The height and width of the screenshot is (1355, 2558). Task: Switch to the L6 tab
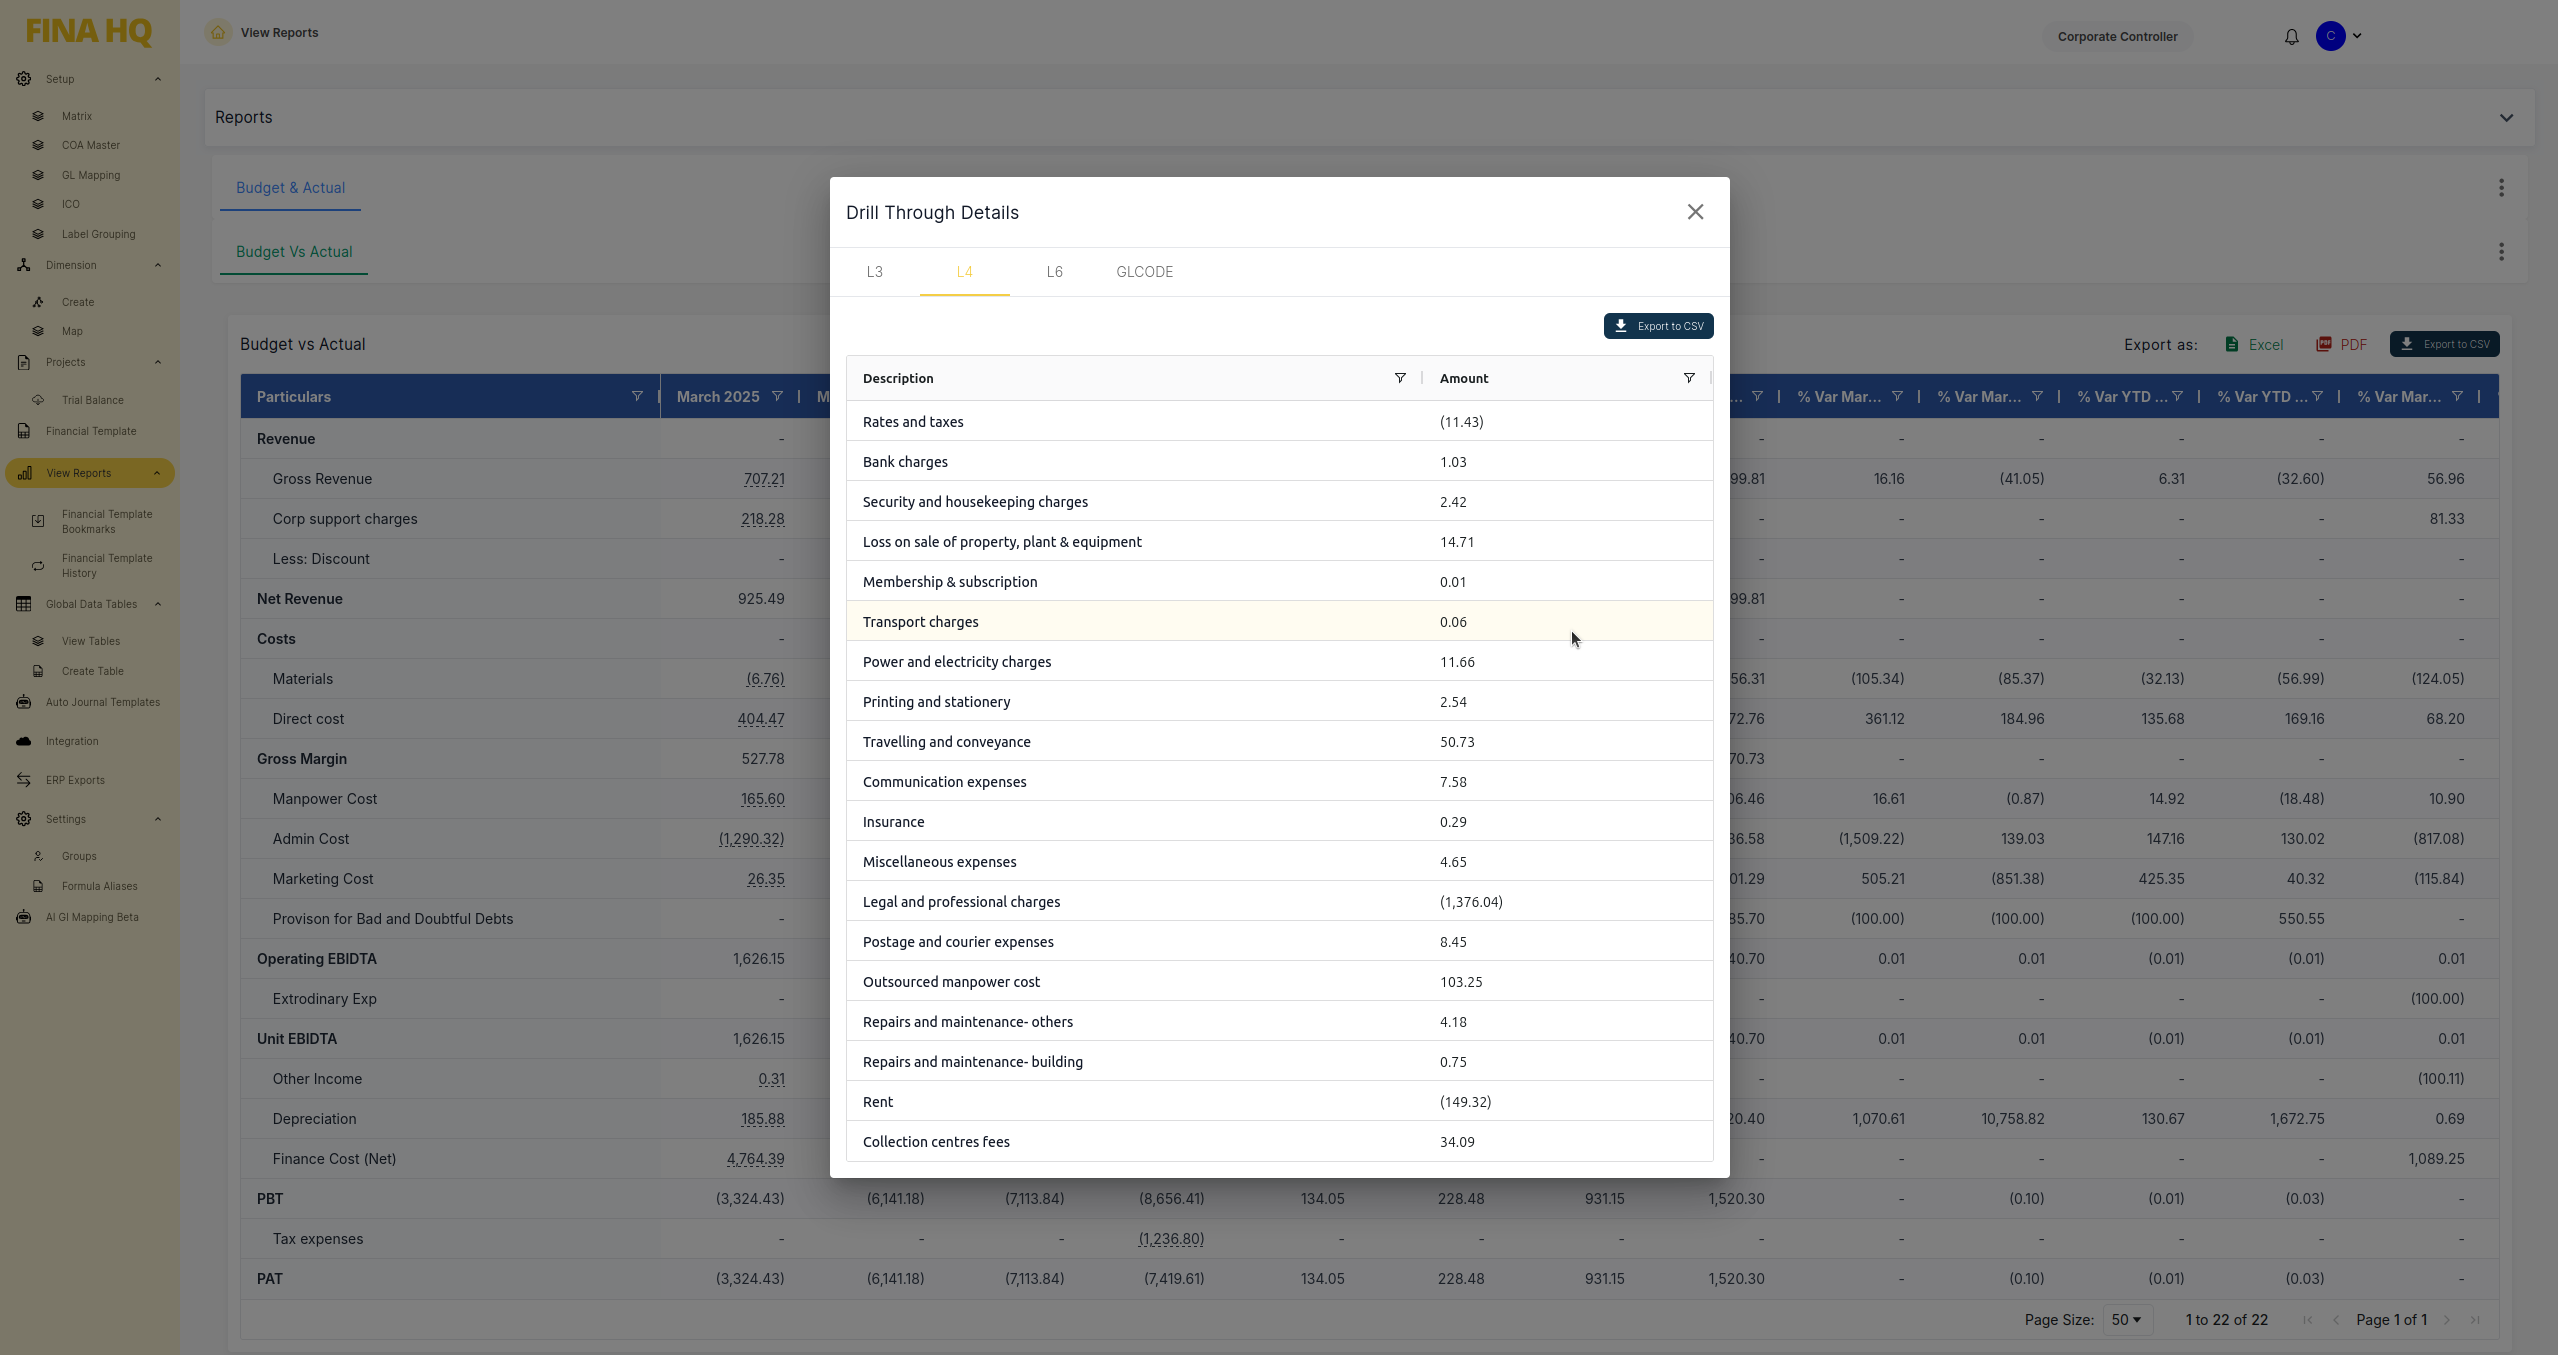(x=1054, y=272)
